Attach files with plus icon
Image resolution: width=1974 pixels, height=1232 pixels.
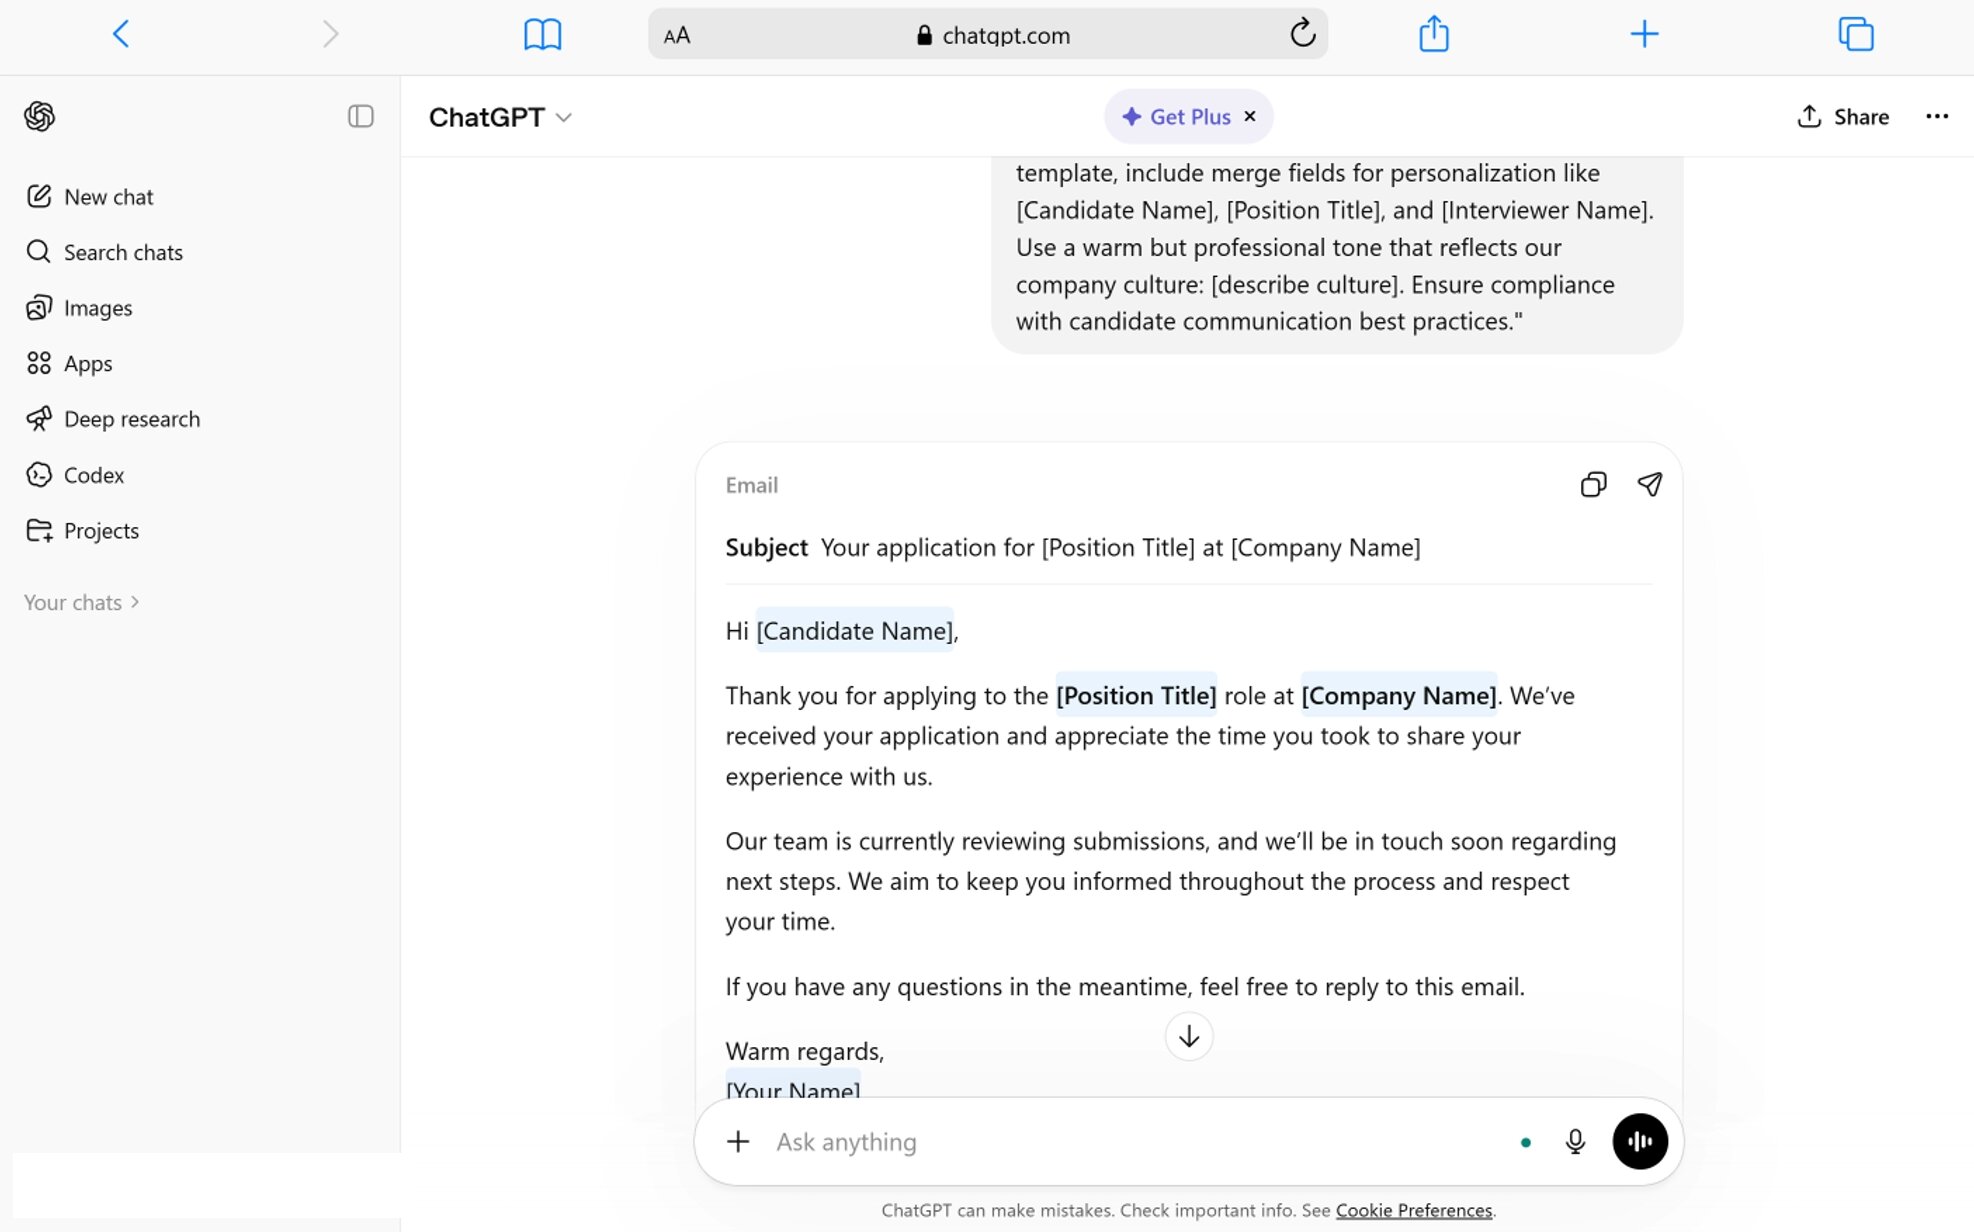coord(738,1141)
